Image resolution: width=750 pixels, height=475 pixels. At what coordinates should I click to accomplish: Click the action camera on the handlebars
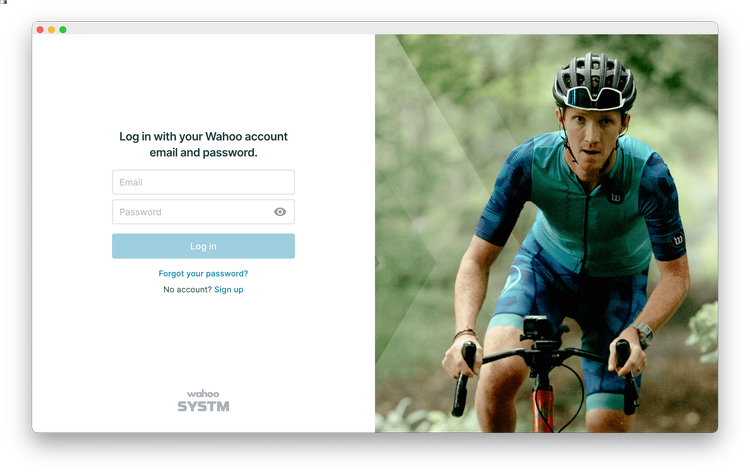536,328
